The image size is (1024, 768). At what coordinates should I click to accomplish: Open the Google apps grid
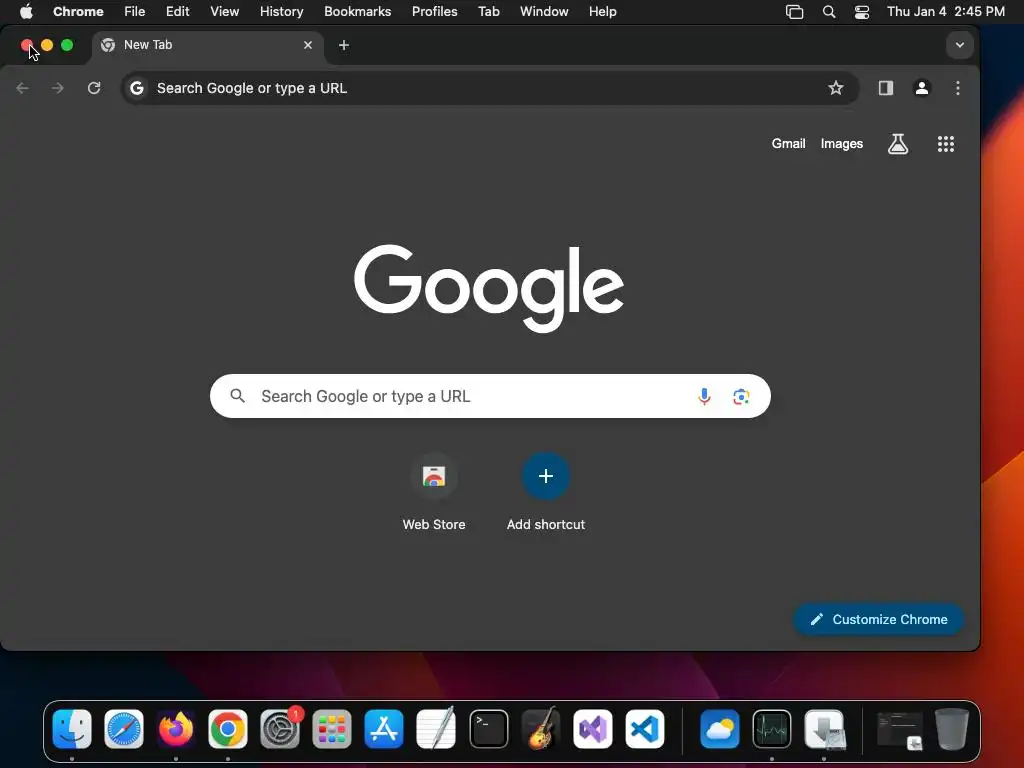(x=946, y=144)
